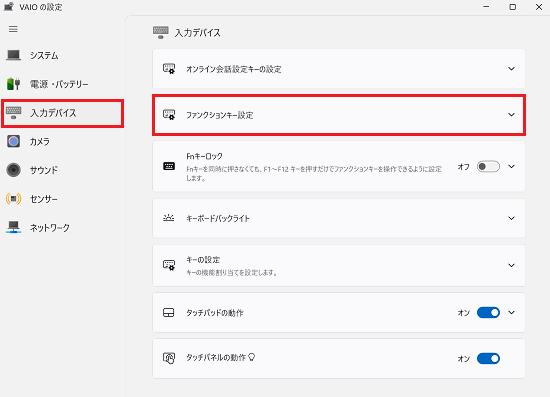
Task: Minimize the VAIO の設定 window
Action: [x=486, y=7]
